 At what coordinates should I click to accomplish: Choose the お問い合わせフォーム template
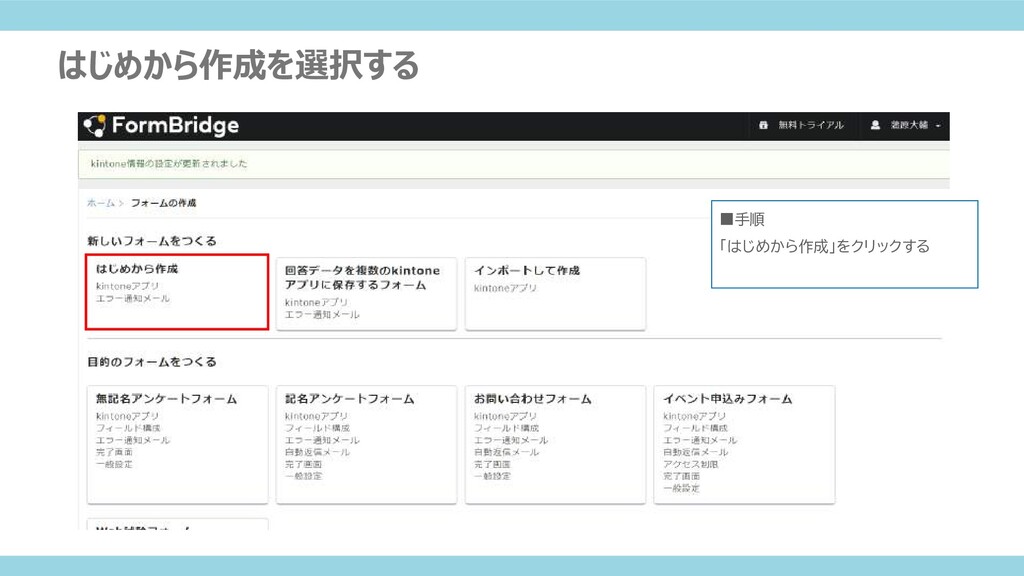(x=555, y=444)
